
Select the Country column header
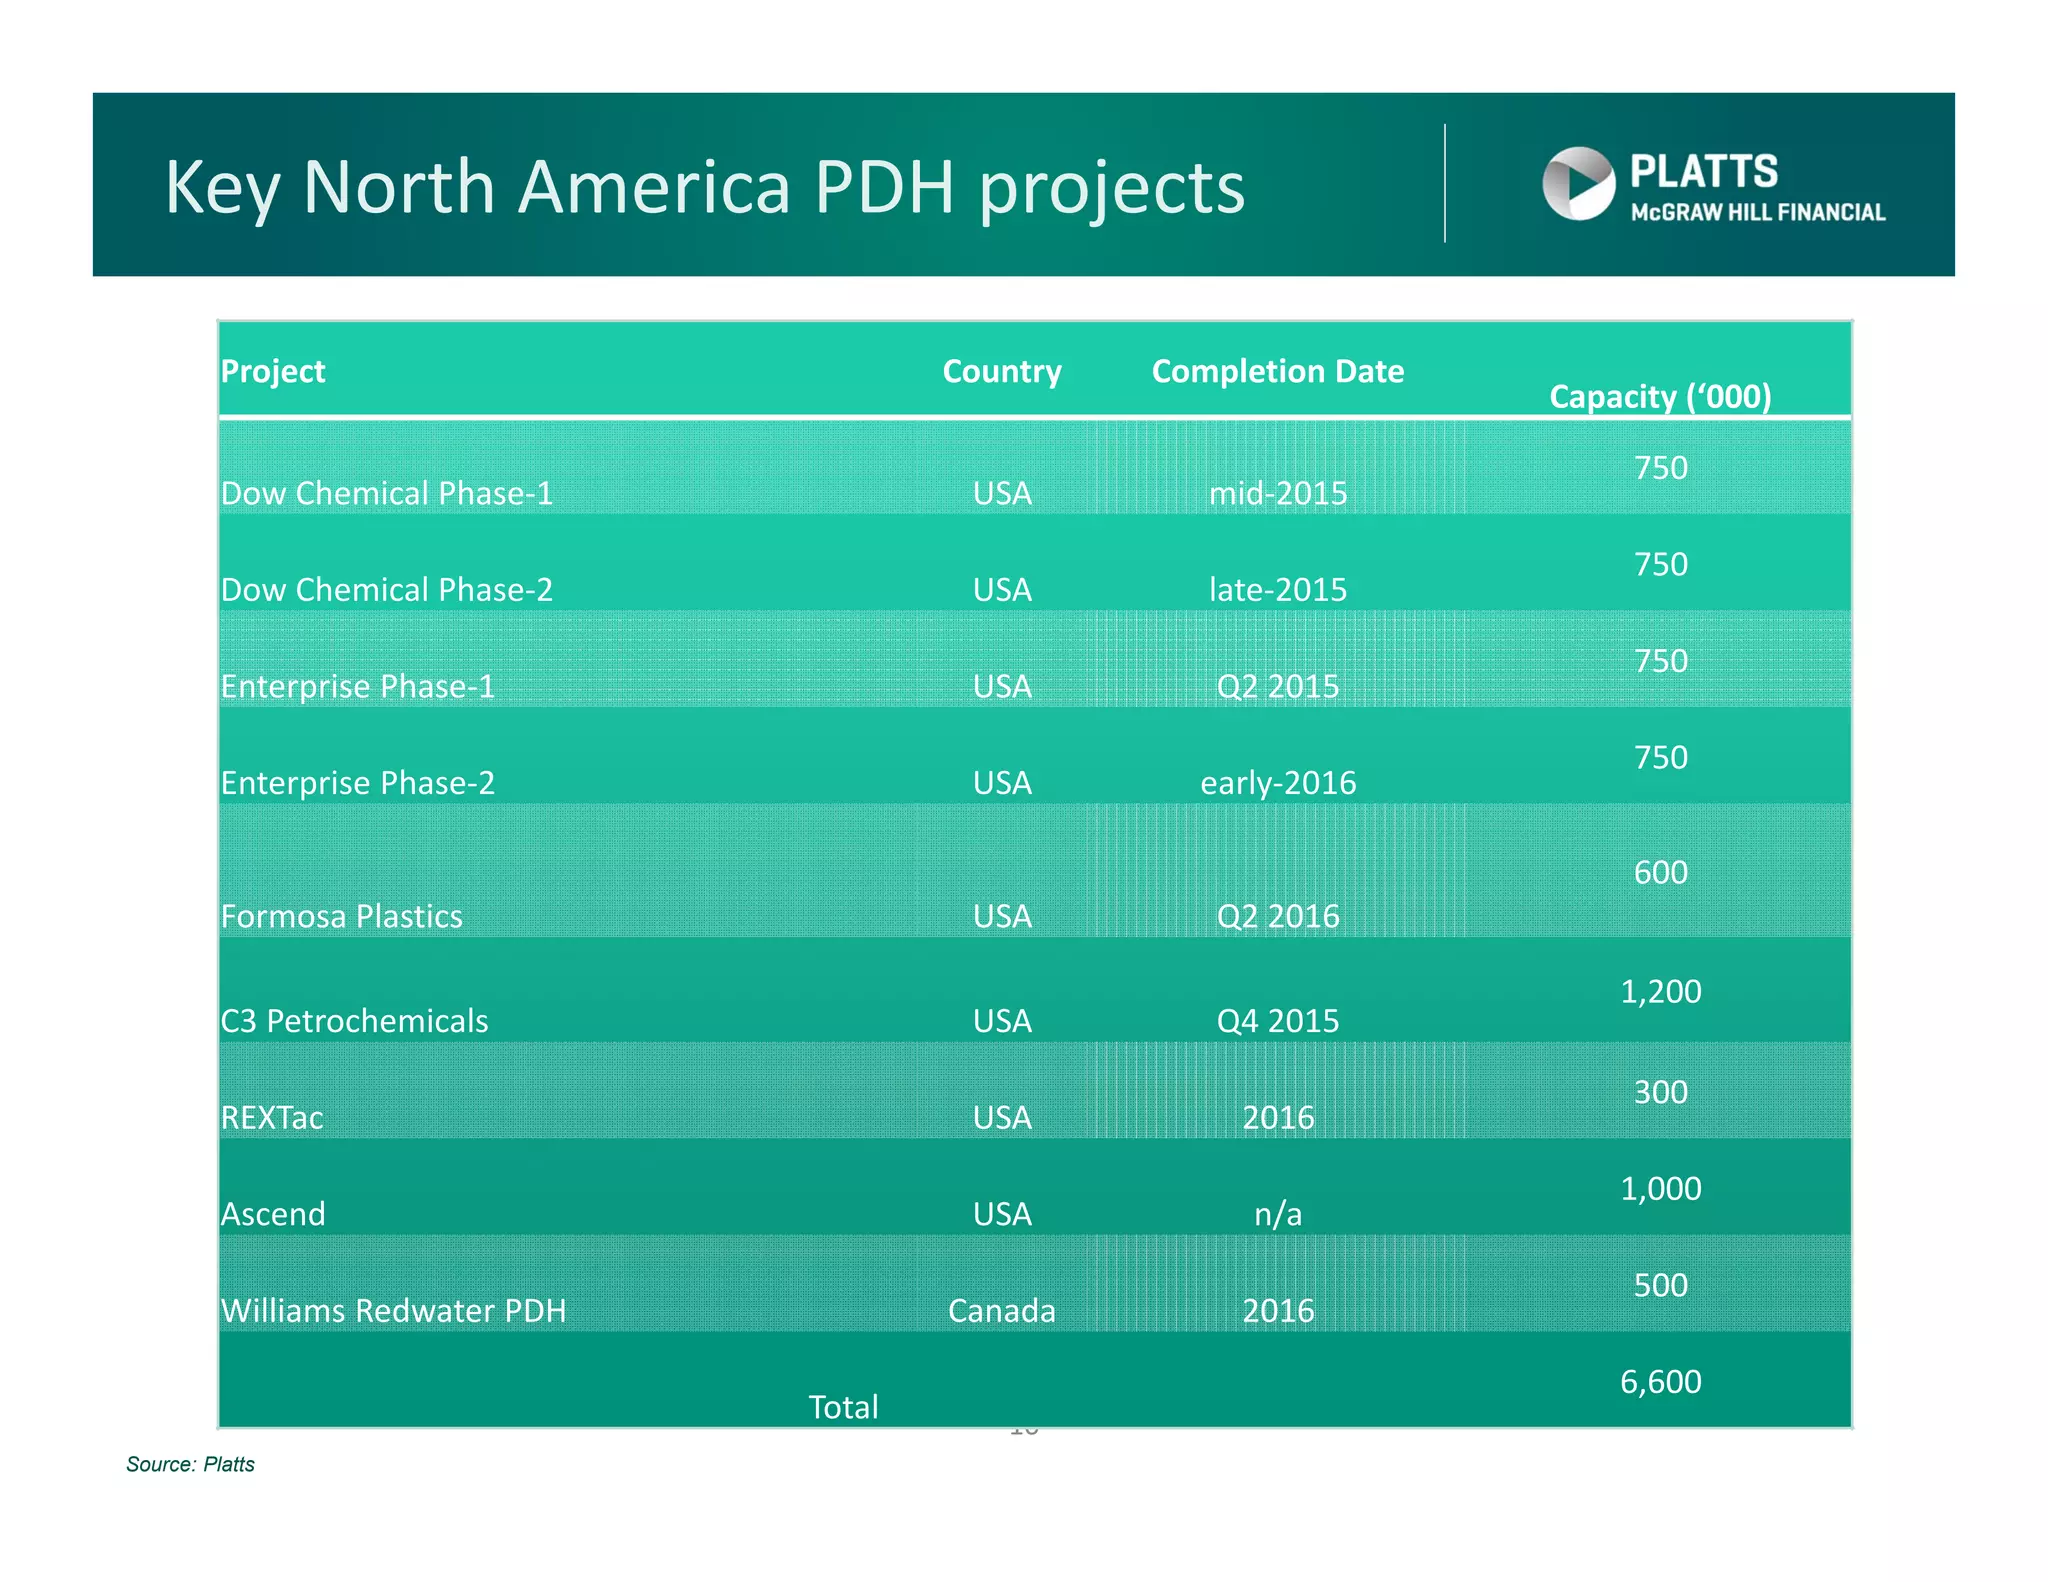tap(1001, 371)
